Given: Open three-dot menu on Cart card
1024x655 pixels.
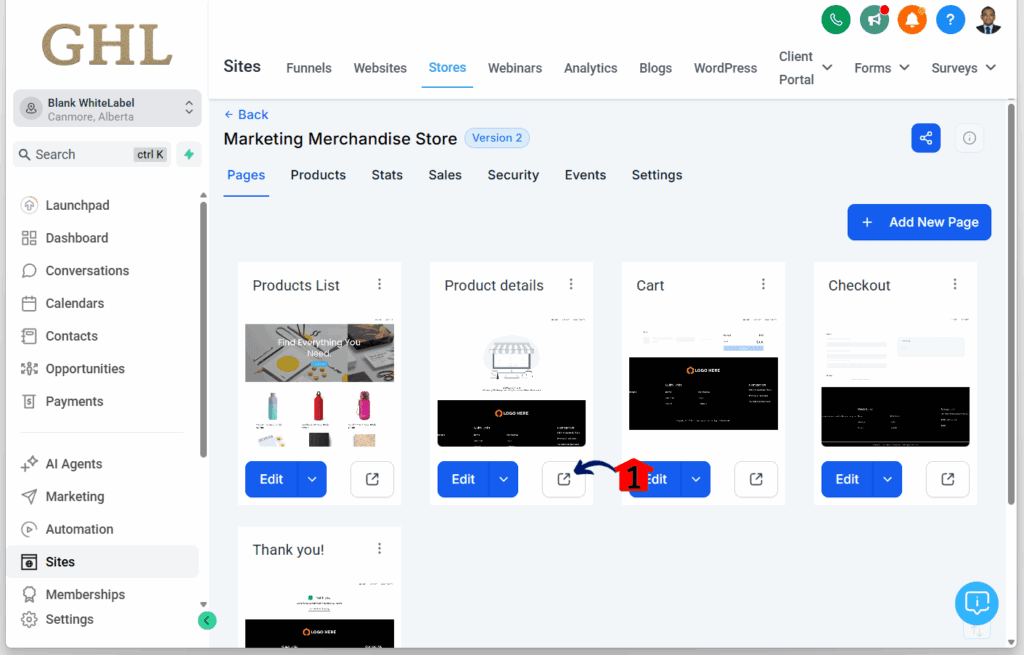Looking at the screenshot, I should pyautogui.click(x=763, y=284).
